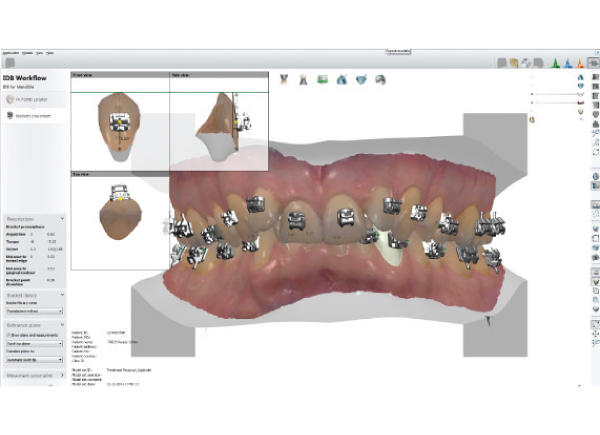
Task: Click the refresh arrows icon in right vertical toolbar
Action: coord(595,152)
